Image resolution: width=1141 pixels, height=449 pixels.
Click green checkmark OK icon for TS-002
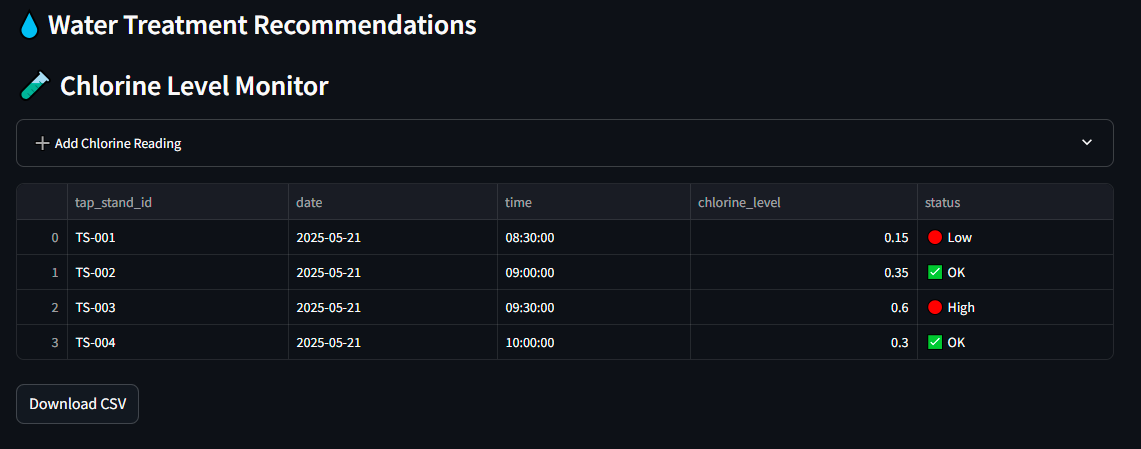(935, 272)
